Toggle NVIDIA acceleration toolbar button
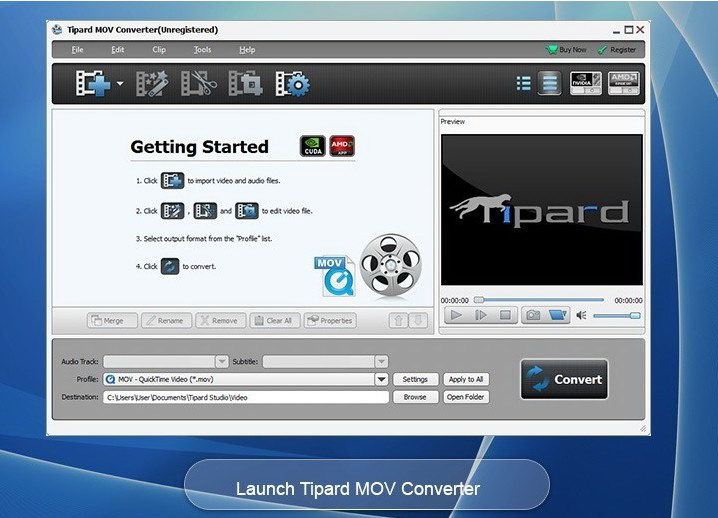This screenshot has width=718, height=518. click(586, 83)
